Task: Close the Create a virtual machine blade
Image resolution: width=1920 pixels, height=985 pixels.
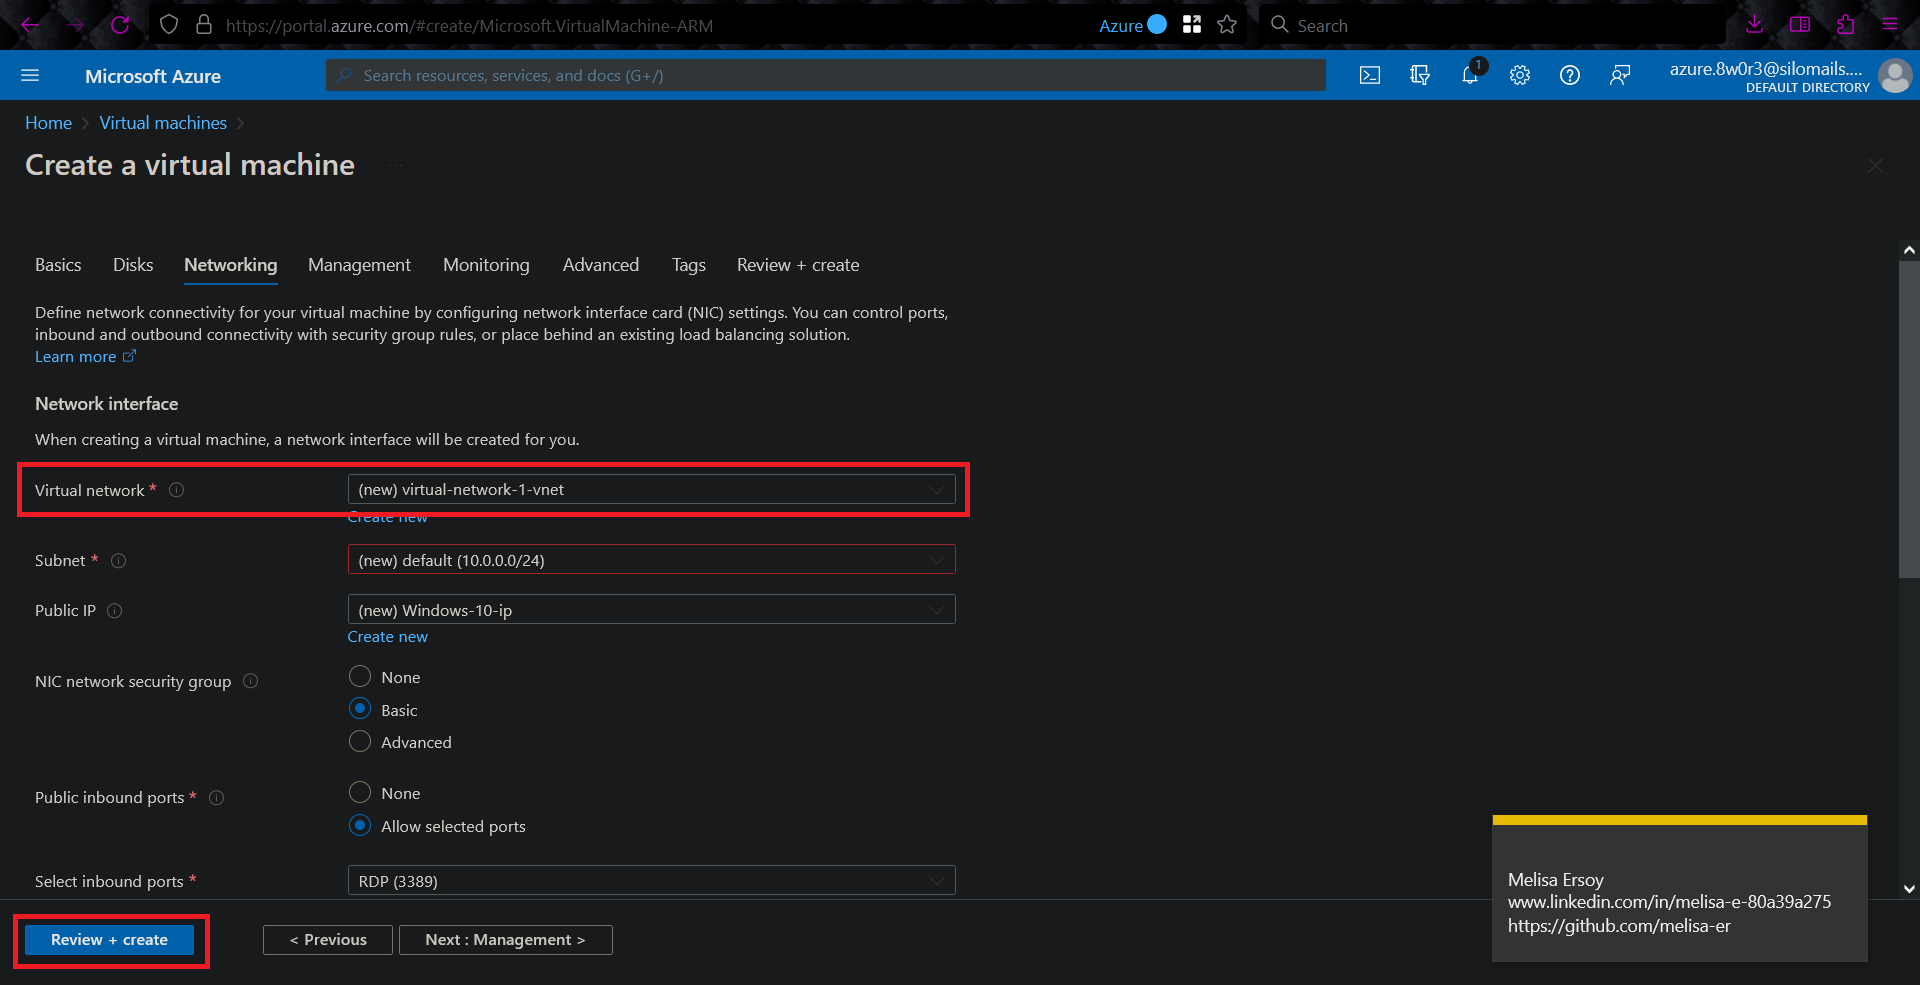Action: point(1875,166)
